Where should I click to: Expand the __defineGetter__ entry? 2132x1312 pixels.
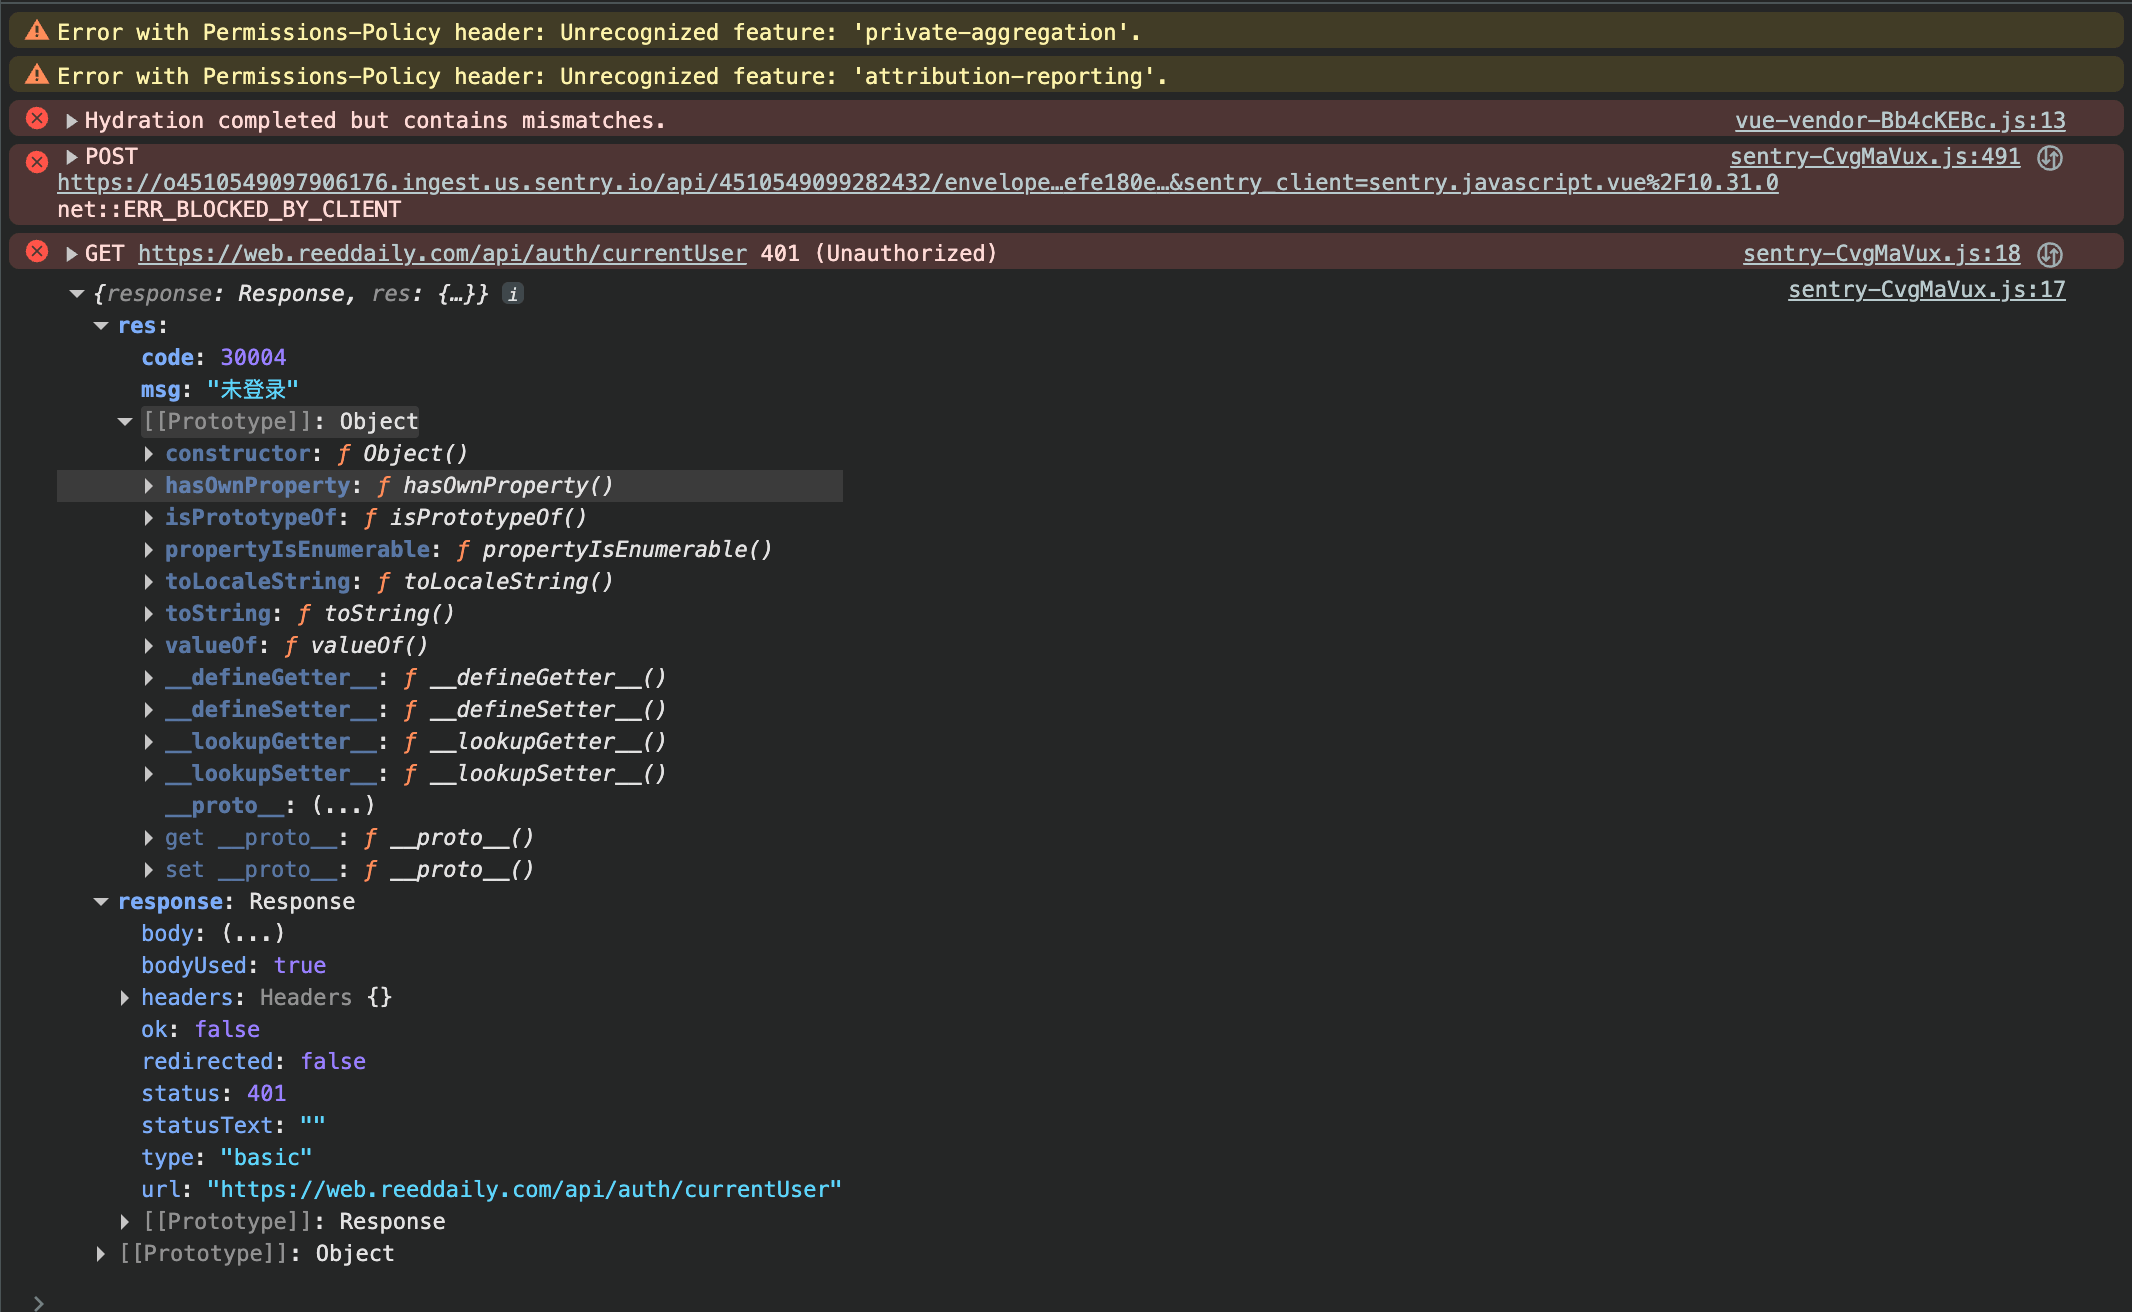click(x=149, y=678)
